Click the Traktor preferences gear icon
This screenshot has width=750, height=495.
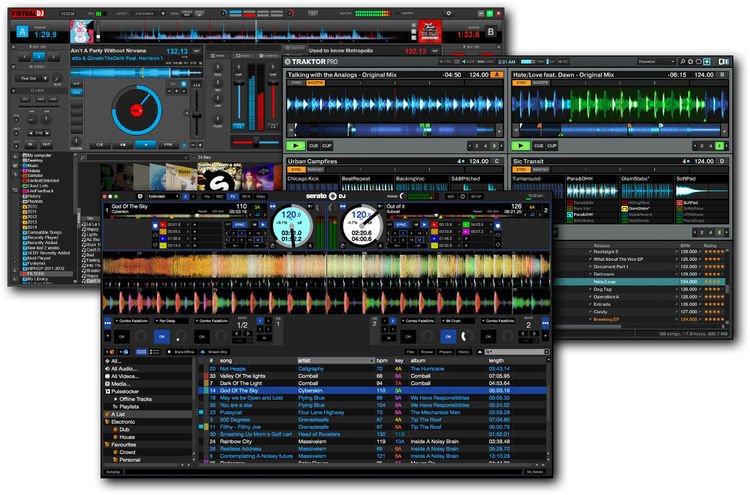[x=690, y=62]
